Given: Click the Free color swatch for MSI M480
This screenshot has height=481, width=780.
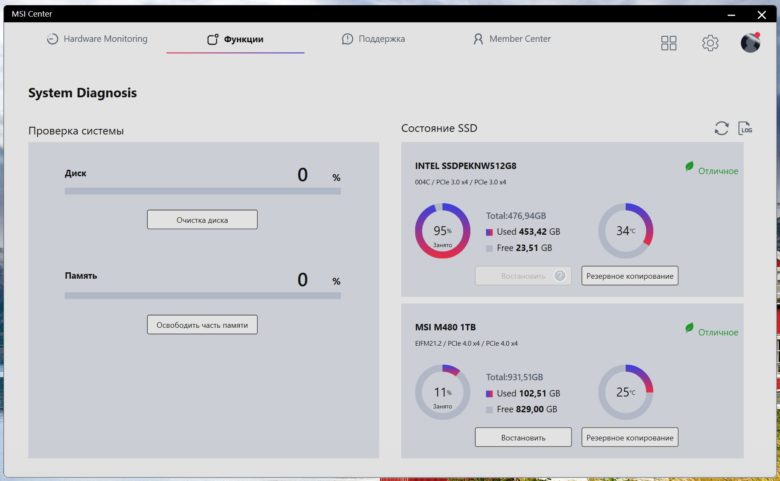Looking at the screenshot, I should click(489, 410).
